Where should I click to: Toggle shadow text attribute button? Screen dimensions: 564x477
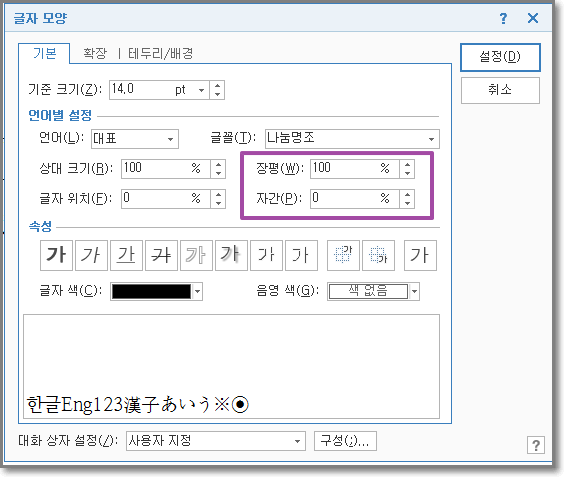coord(231,255)
